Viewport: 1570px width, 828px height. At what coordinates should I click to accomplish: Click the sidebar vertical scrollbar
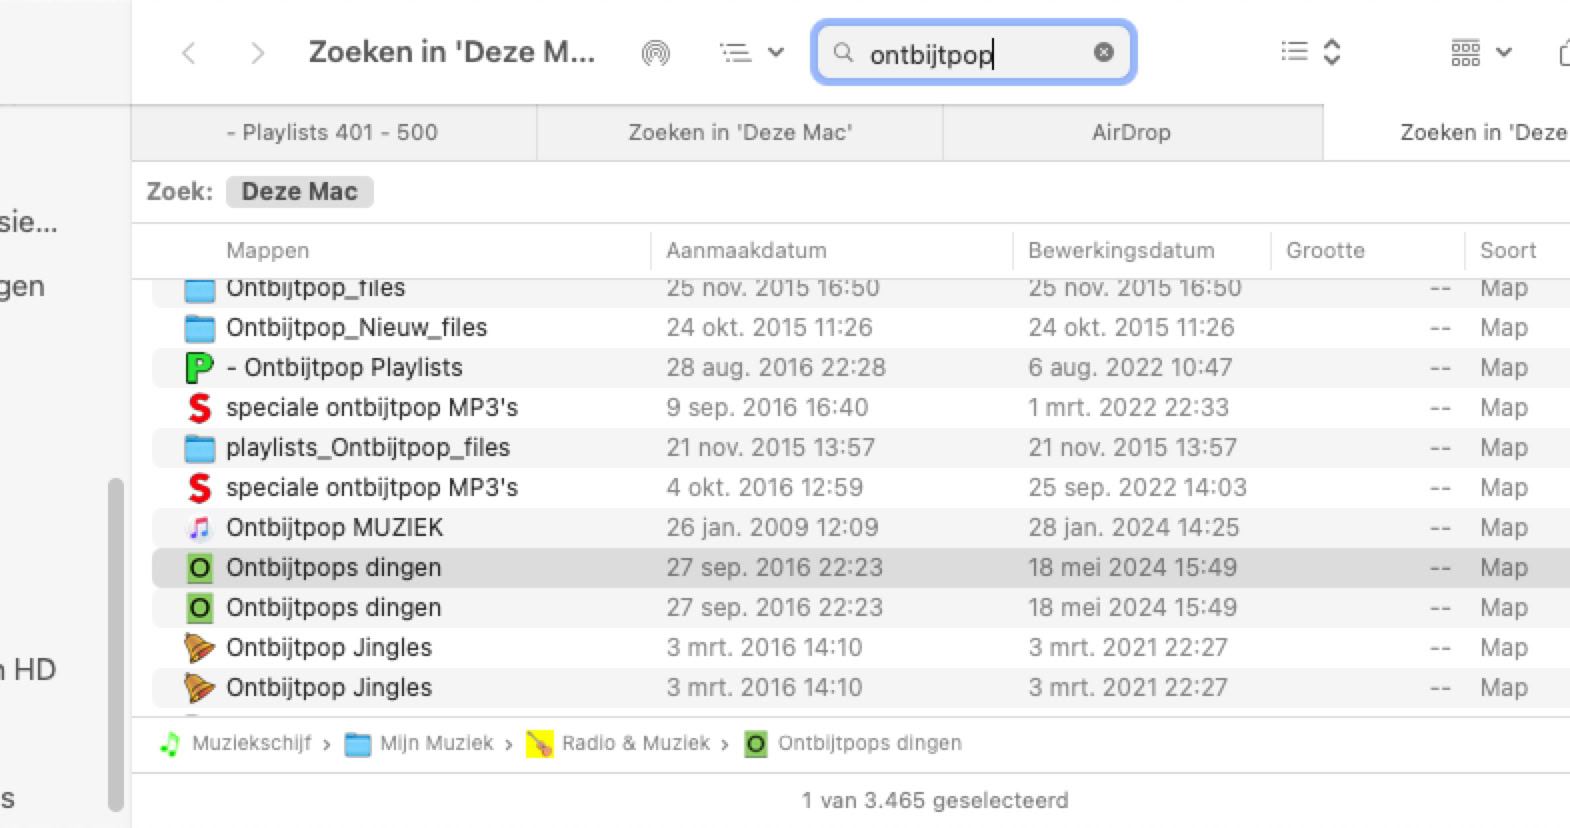115,640
